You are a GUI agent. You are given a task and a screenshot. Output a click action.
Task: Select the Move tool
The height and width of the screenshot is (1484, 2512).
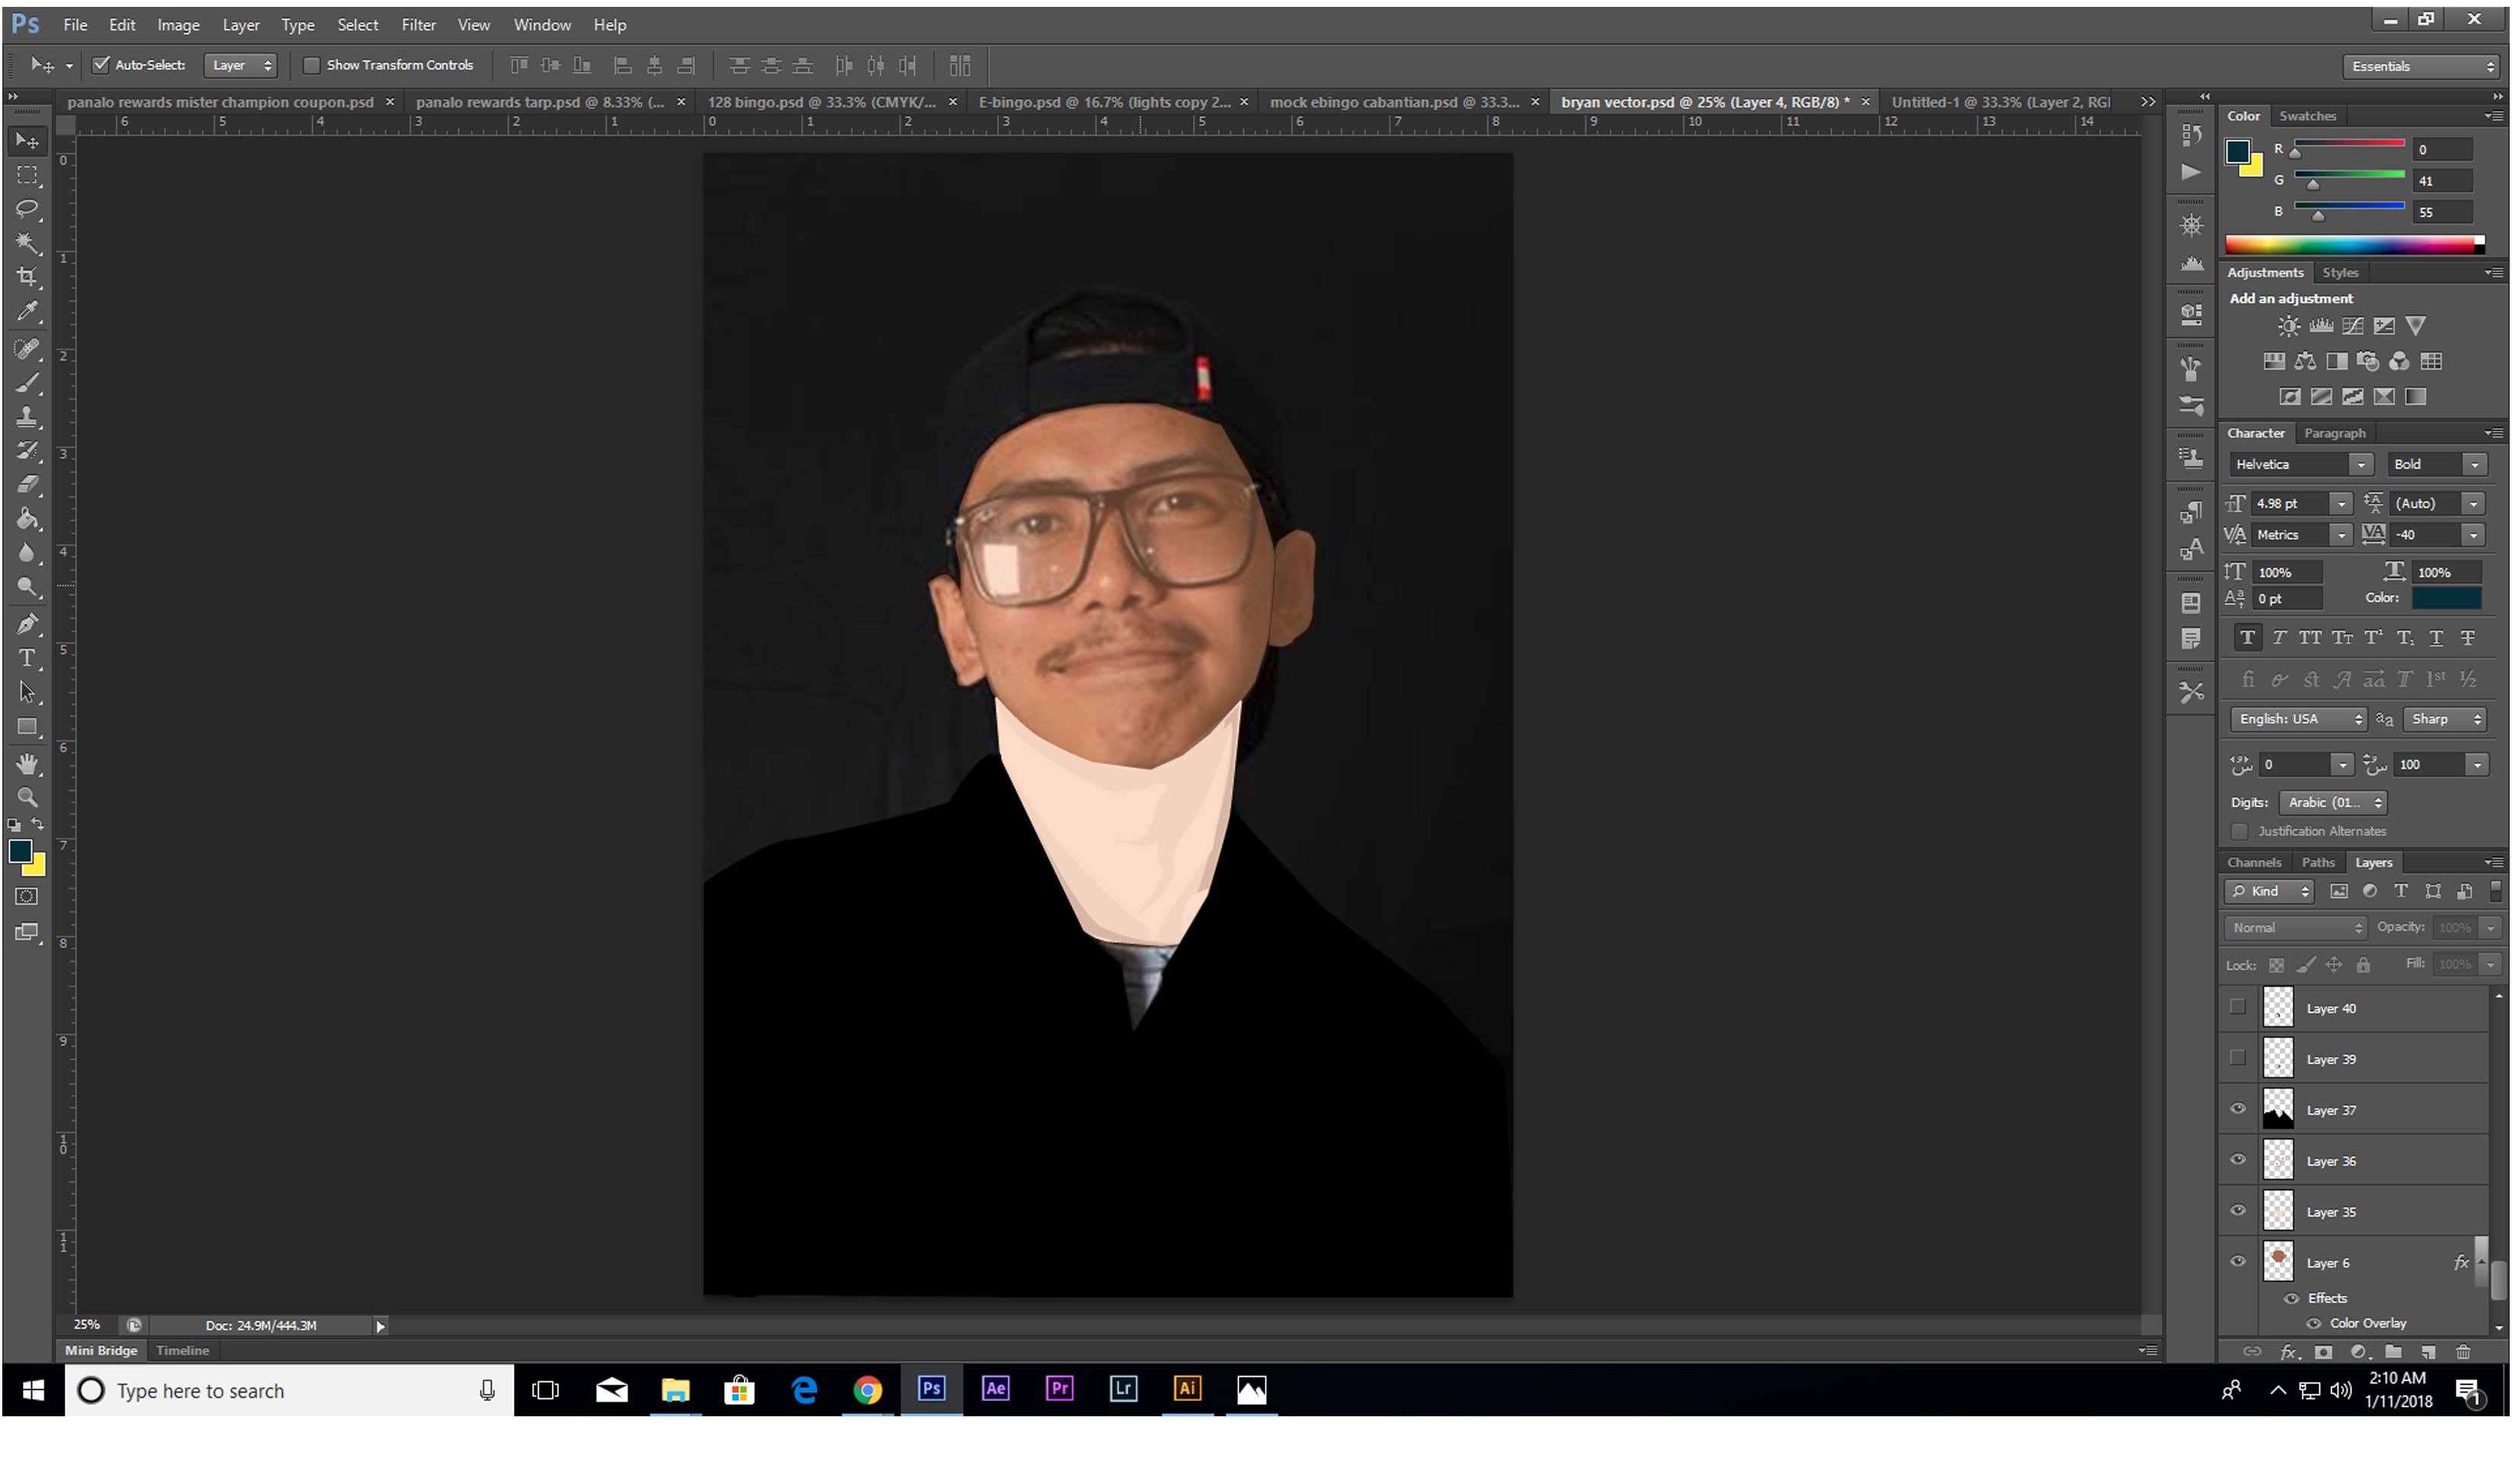[x=27, y=141]
